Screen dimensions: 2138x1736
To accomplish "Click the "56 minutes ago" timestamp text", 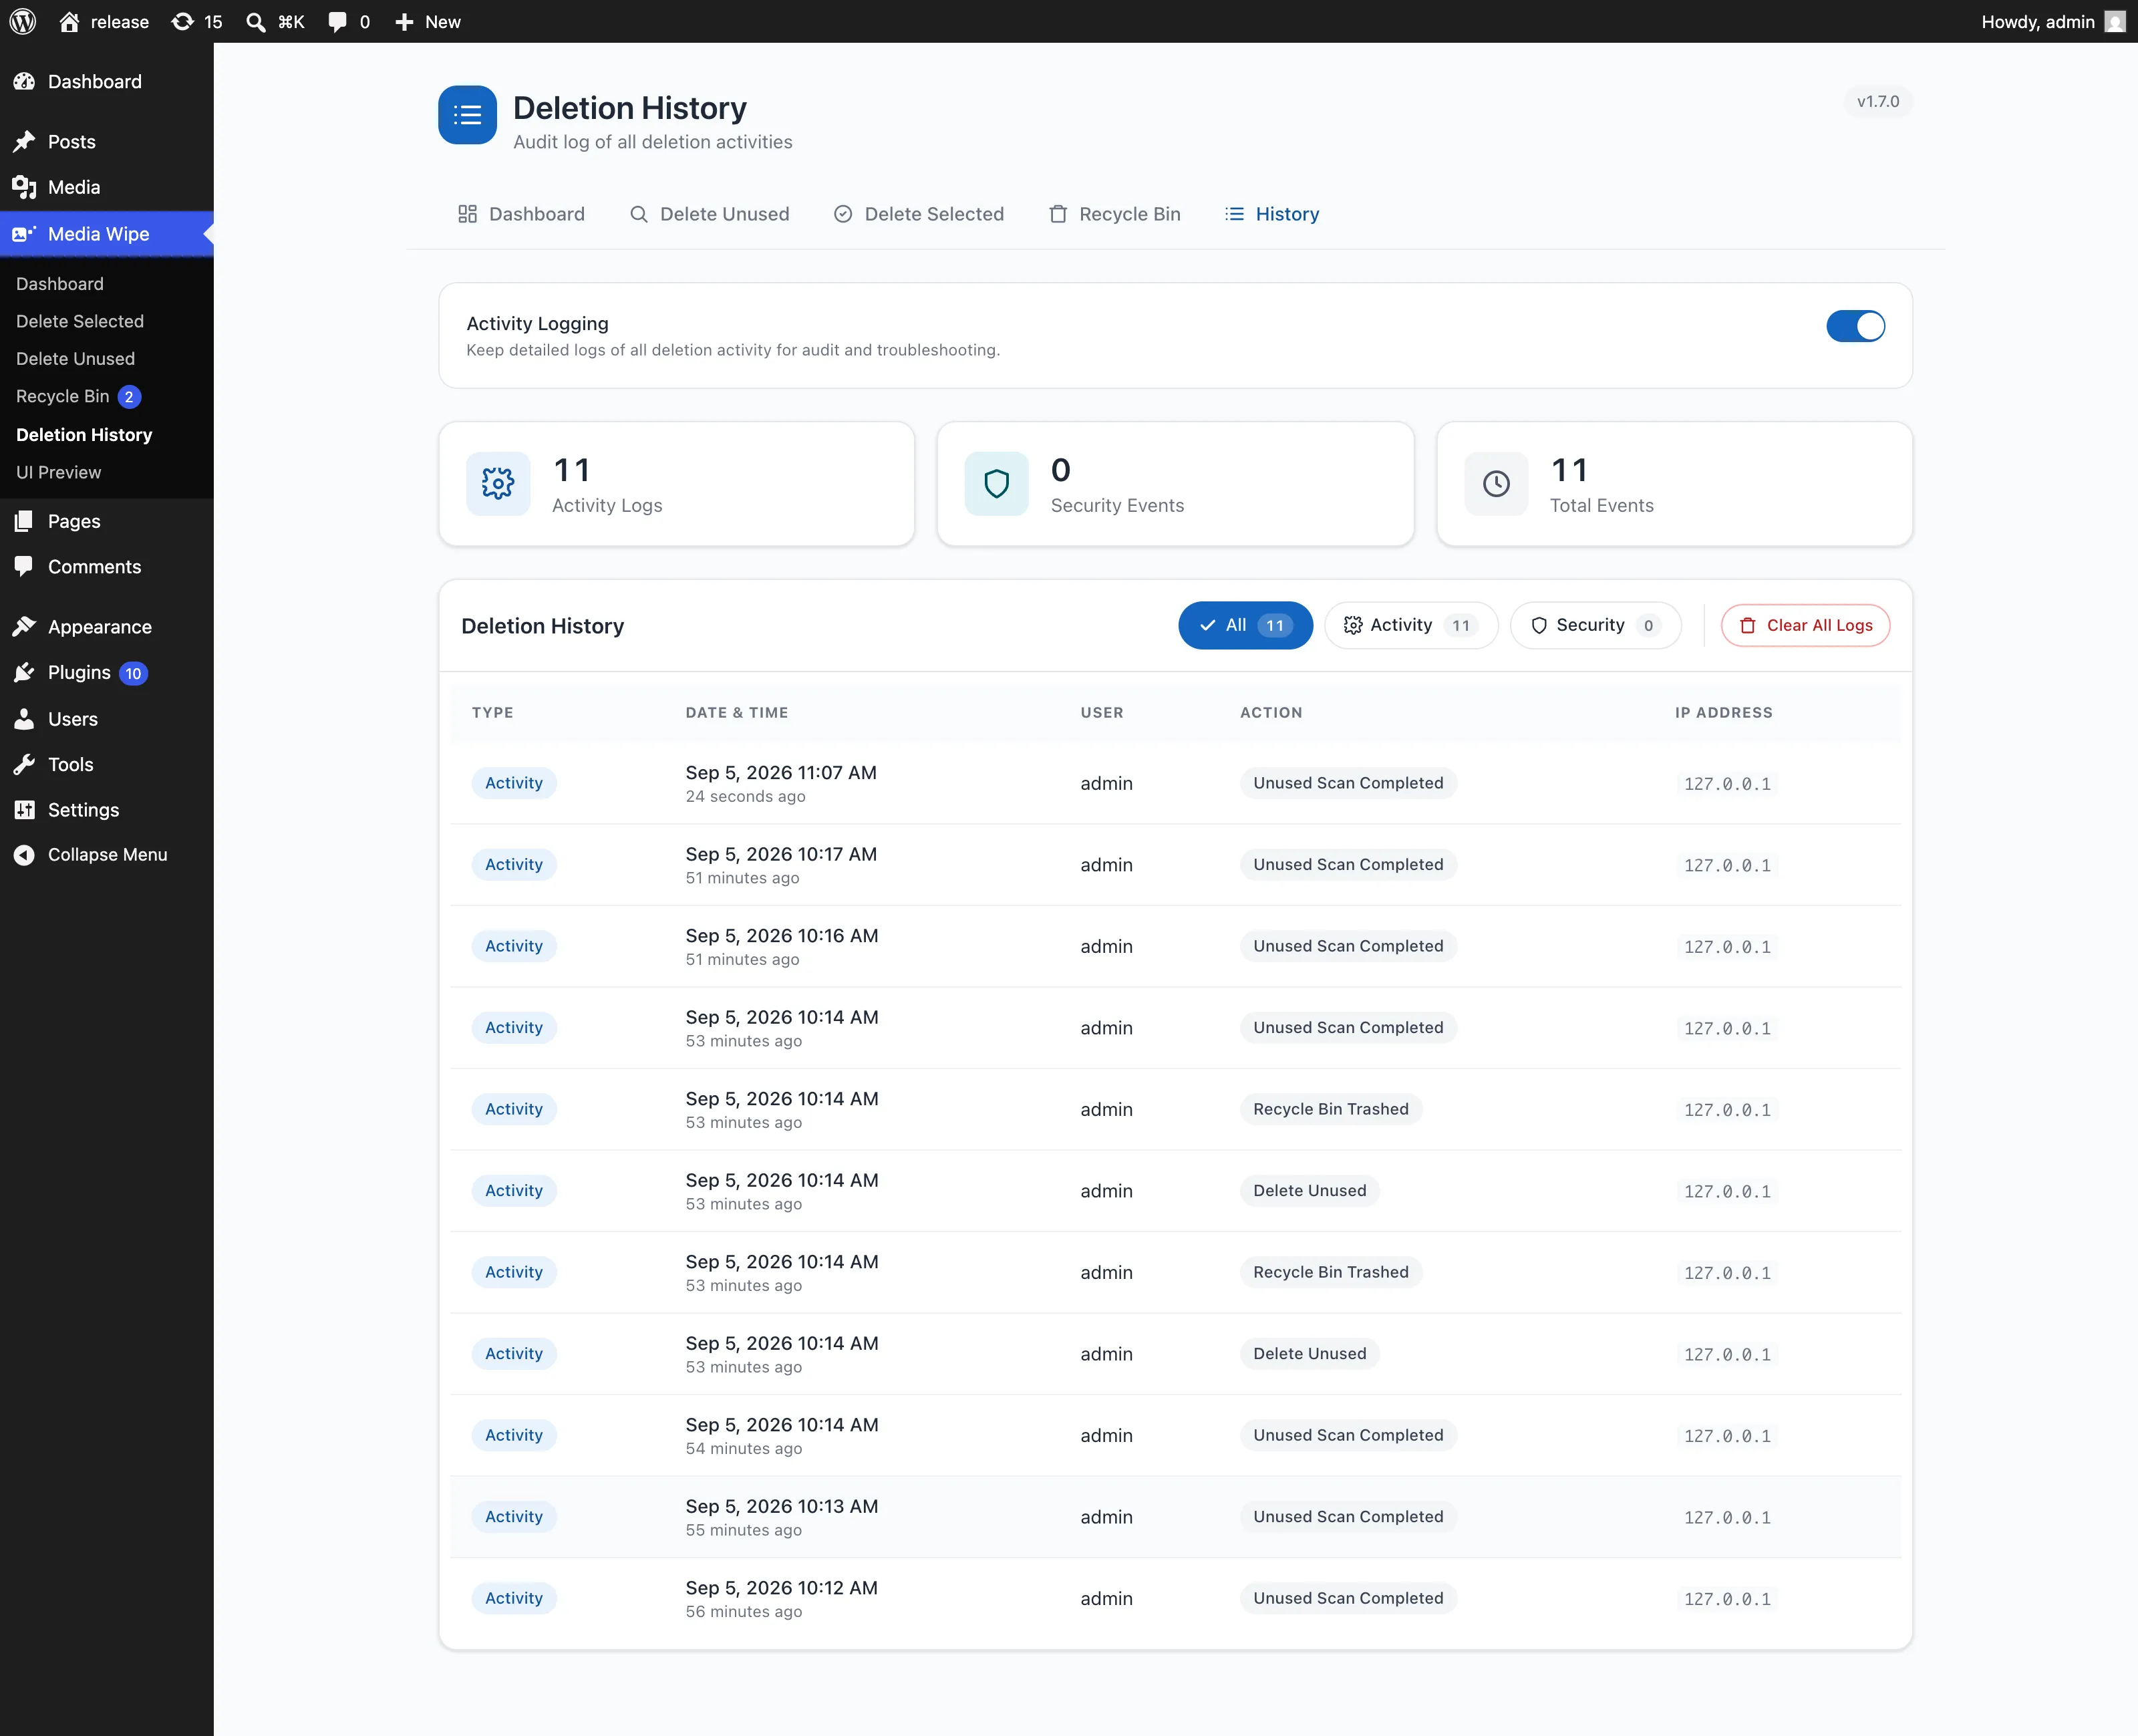I will [744, 1612].
